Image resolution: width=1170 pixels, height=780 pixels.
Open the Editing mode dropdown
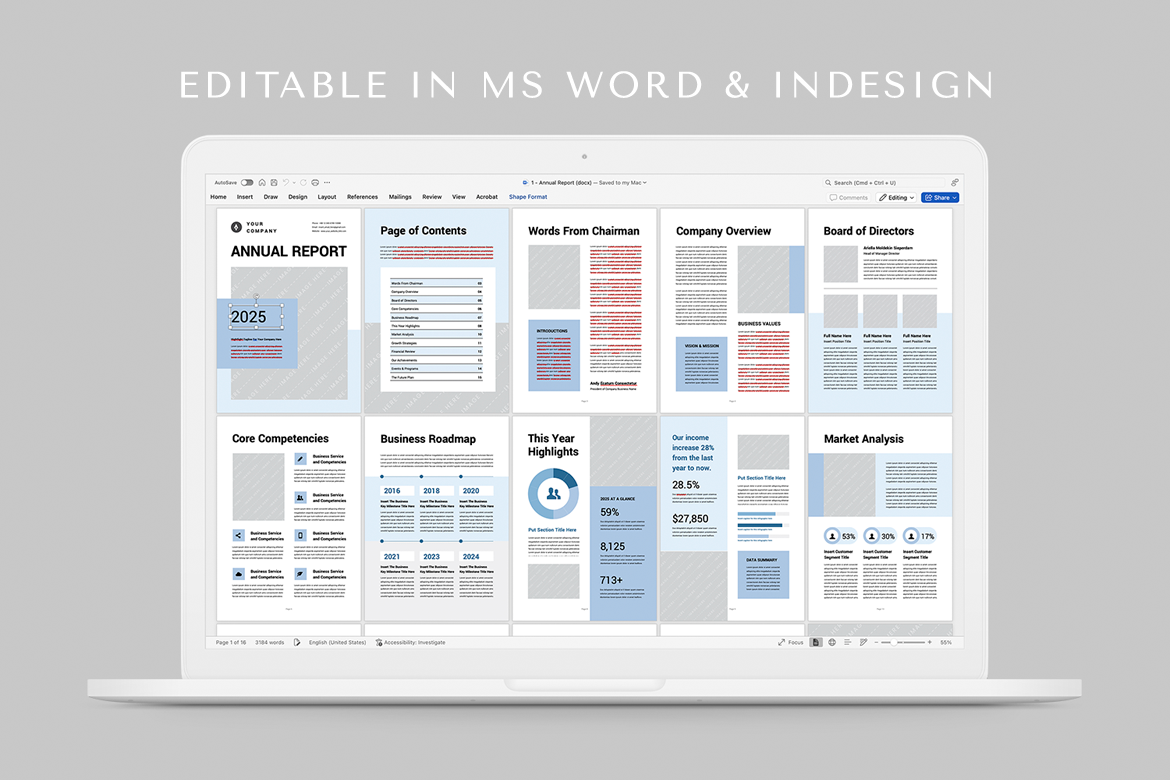click(896, 198)
